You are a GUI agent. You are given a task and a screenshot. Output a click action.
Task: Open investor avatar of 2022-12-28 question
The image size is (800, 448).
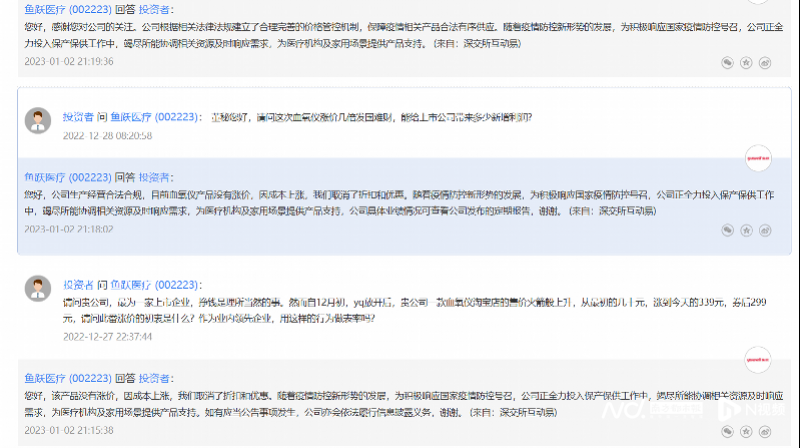[38, 120]
